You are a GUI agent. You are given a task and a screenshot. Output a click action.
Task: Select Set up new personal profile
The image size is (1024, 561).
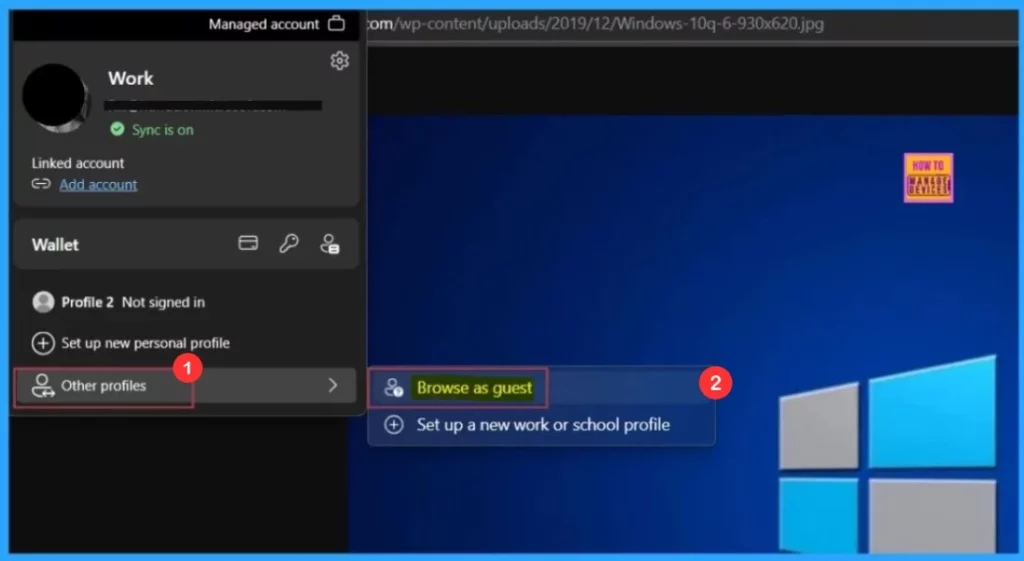[145, 343]
